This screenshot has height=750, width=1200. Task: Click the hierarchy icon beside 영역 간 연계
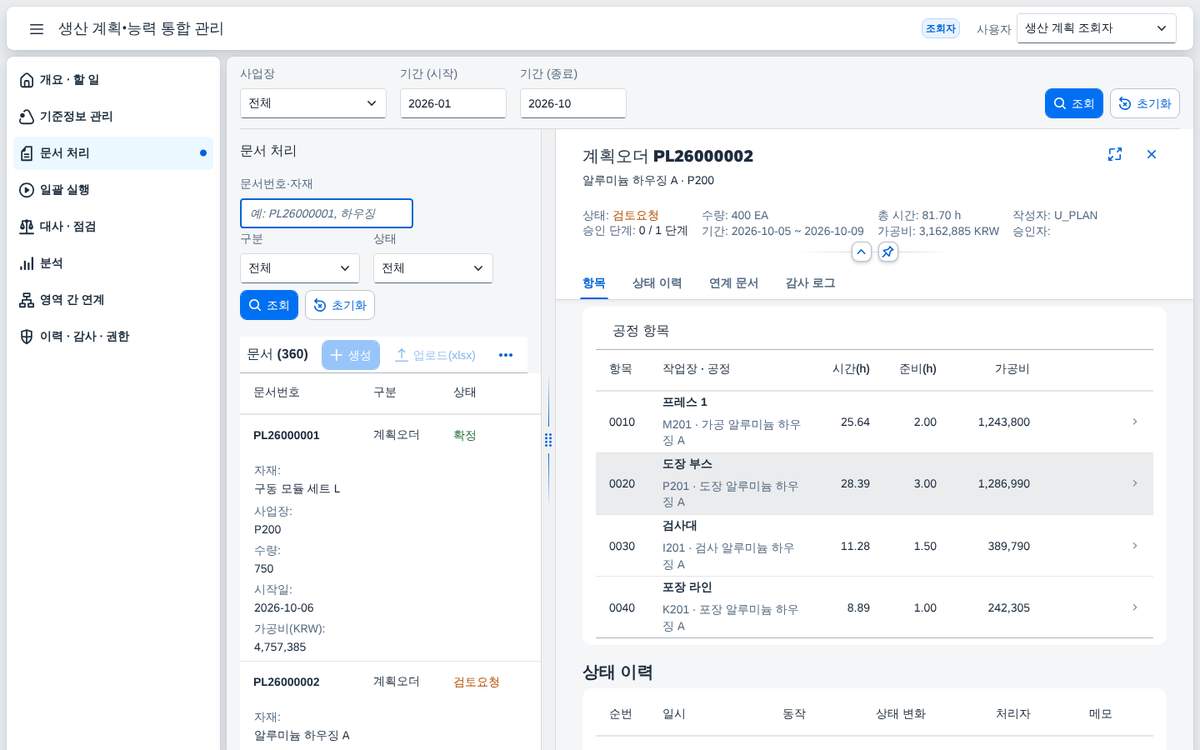click(27, 300)
